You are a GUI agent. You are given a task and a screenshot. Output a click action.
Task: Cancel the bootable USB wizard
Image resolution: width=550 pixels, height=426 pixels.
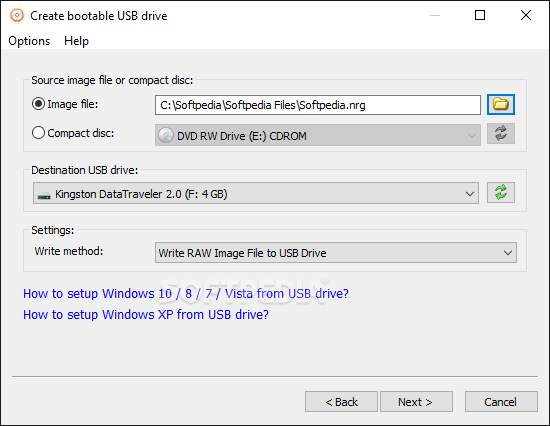(x=501, y=401)
